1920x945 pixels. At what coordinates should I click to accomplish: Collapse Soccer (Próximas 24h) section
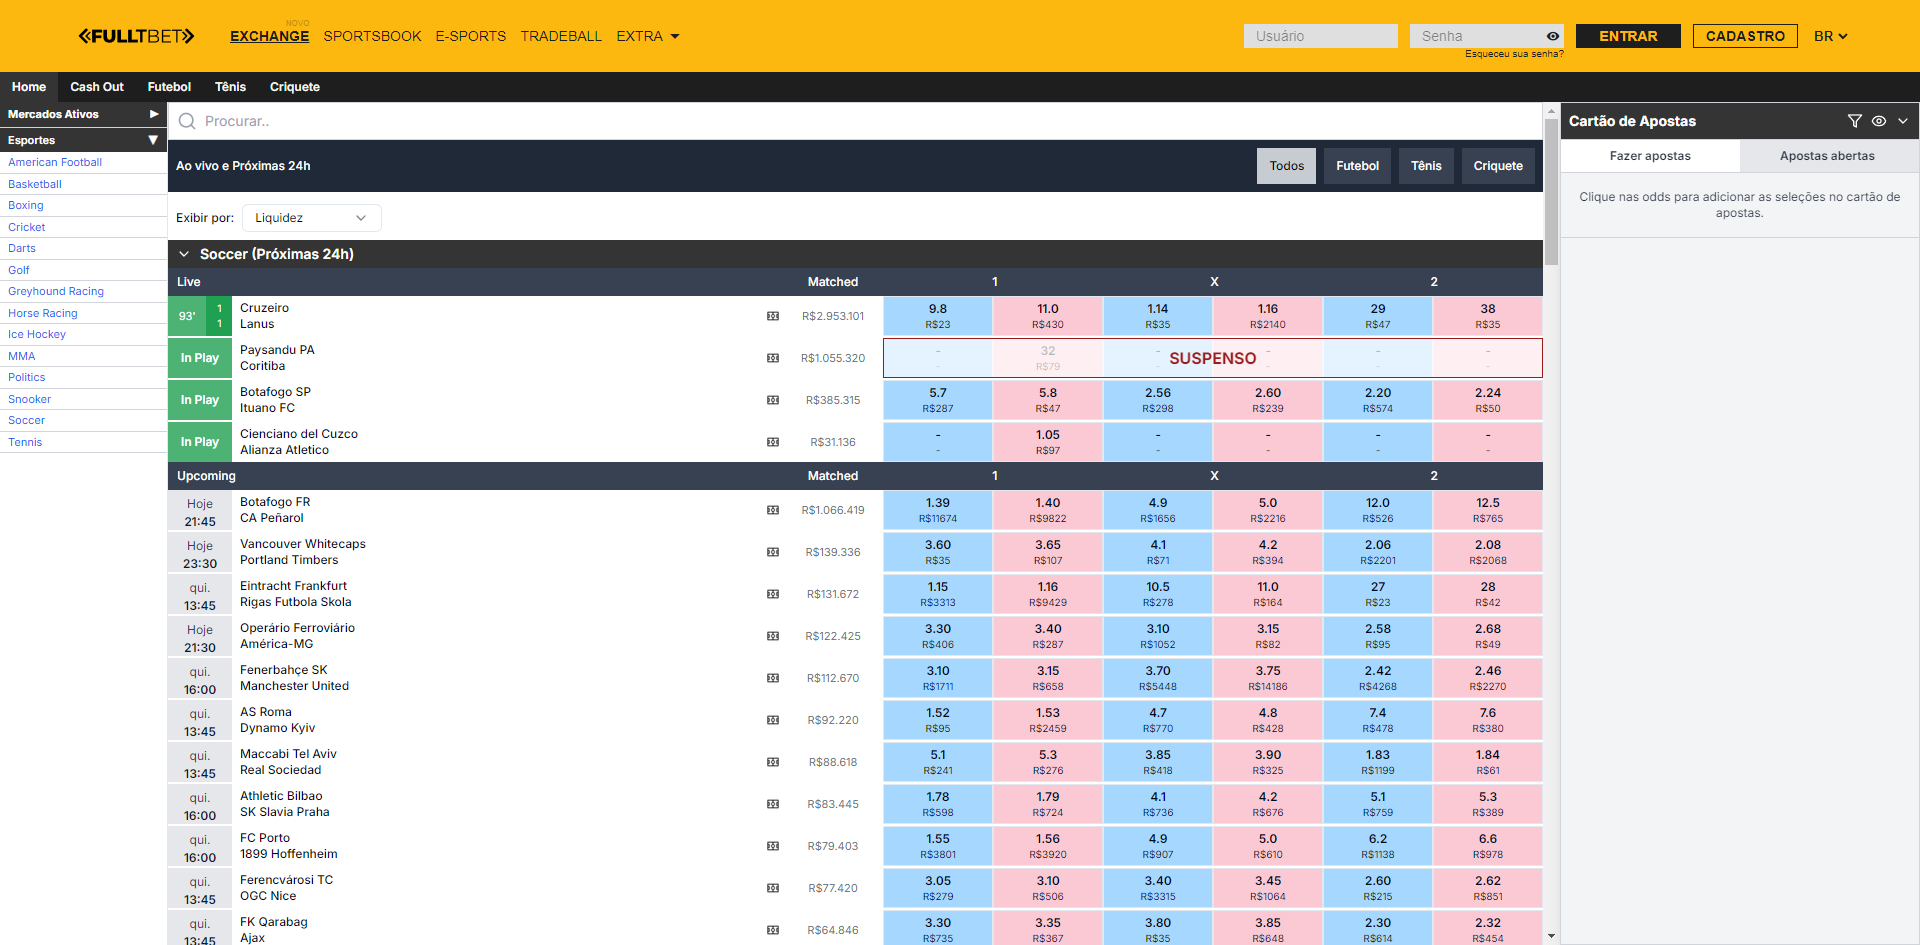184,254
